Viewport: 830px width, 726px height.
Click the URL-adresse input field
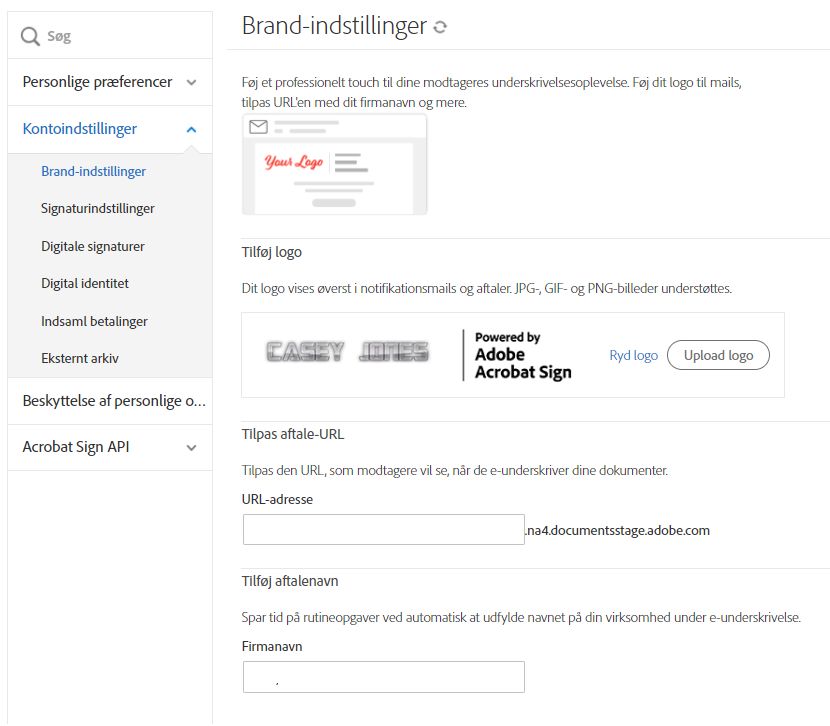point(383,530)
